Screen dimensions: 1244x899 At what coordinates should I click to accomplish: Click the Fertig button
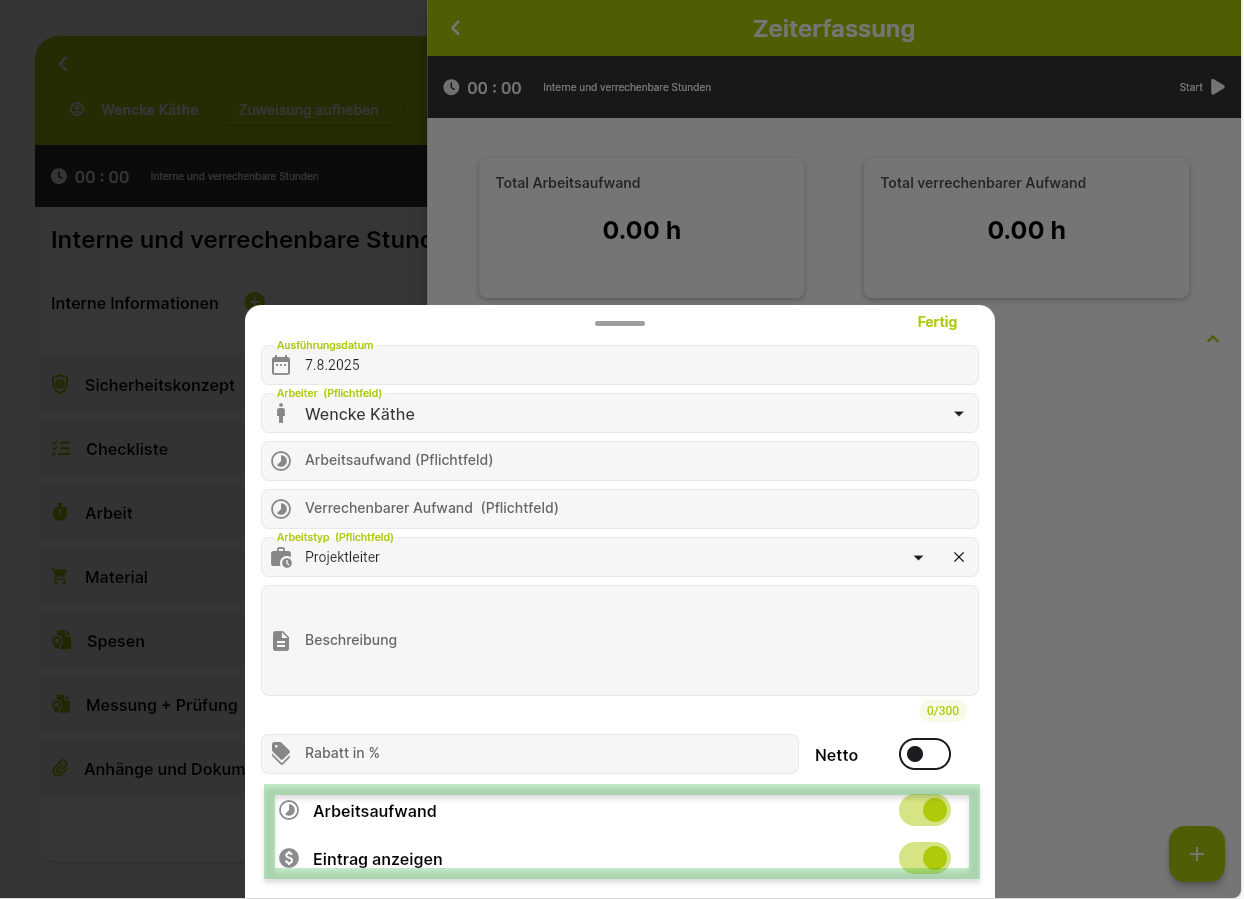937,322
